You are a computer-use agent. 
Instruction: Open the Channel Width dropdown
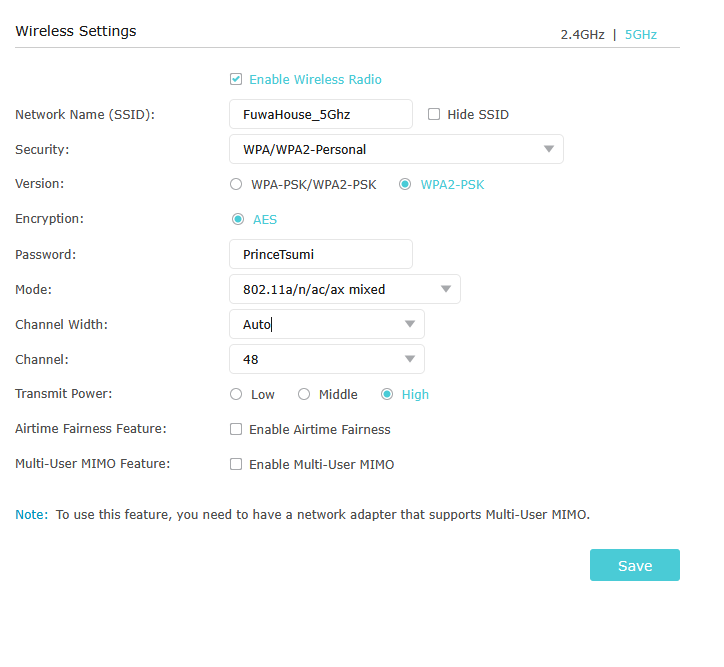[x=326, y=324]
